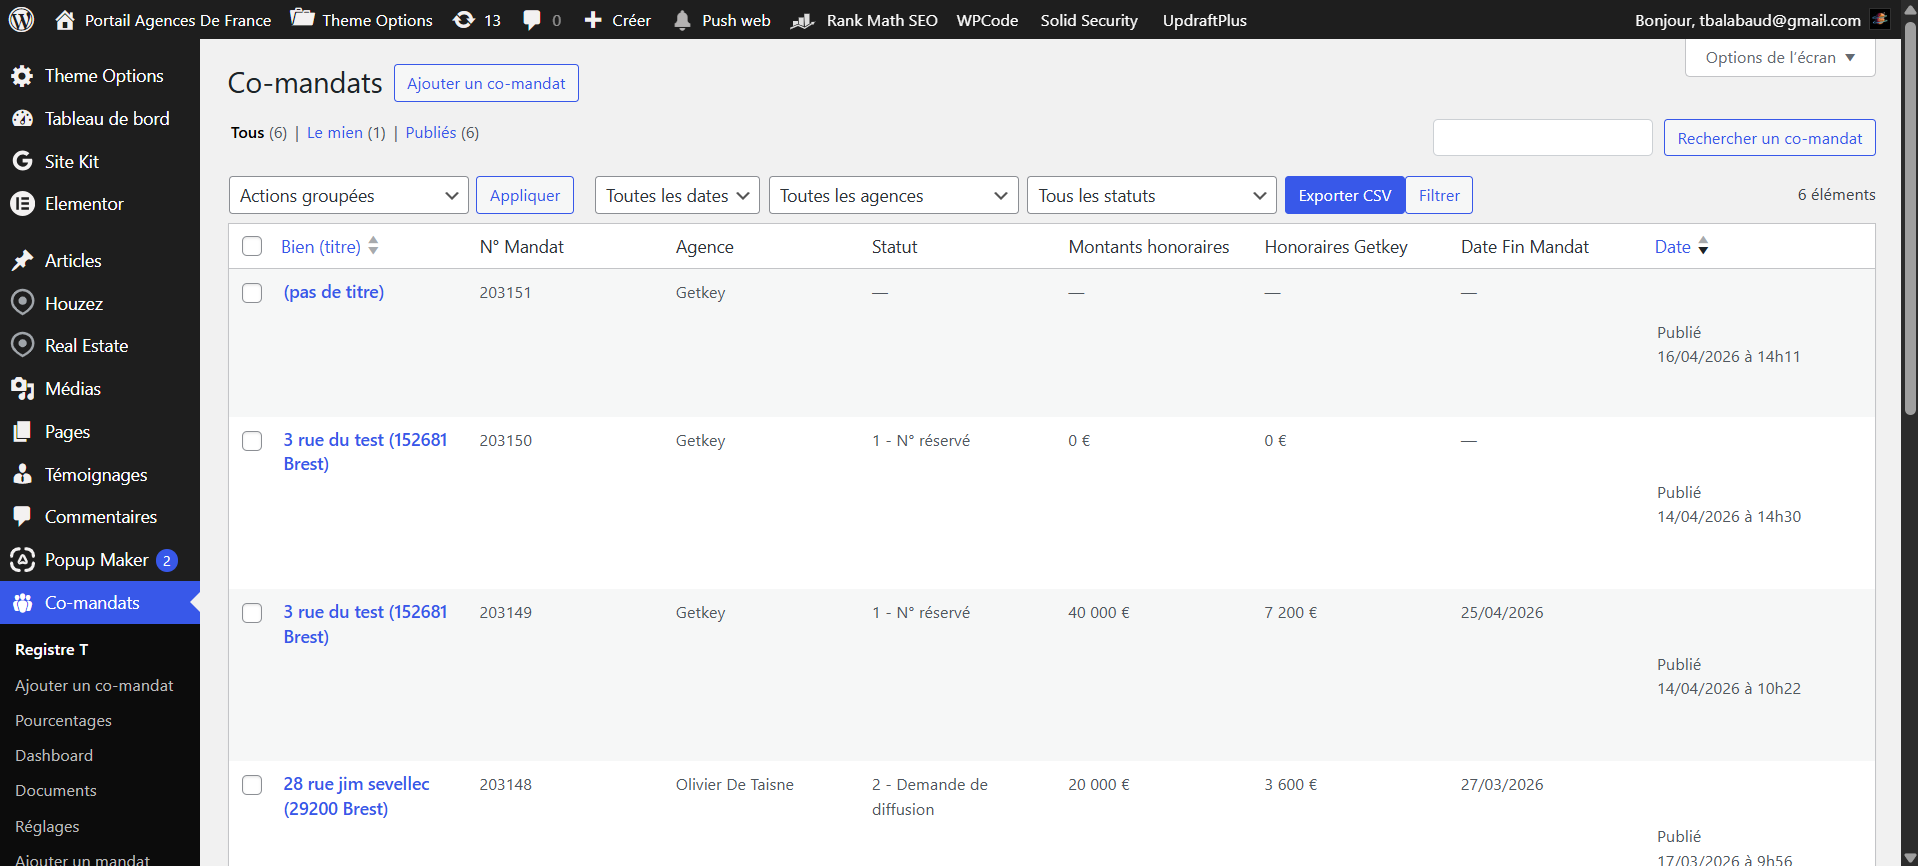Image resolution: width=1918 pixels, height=866 pixels.
Task: Open comments bubble icon in admin bar
Action: 532,20
